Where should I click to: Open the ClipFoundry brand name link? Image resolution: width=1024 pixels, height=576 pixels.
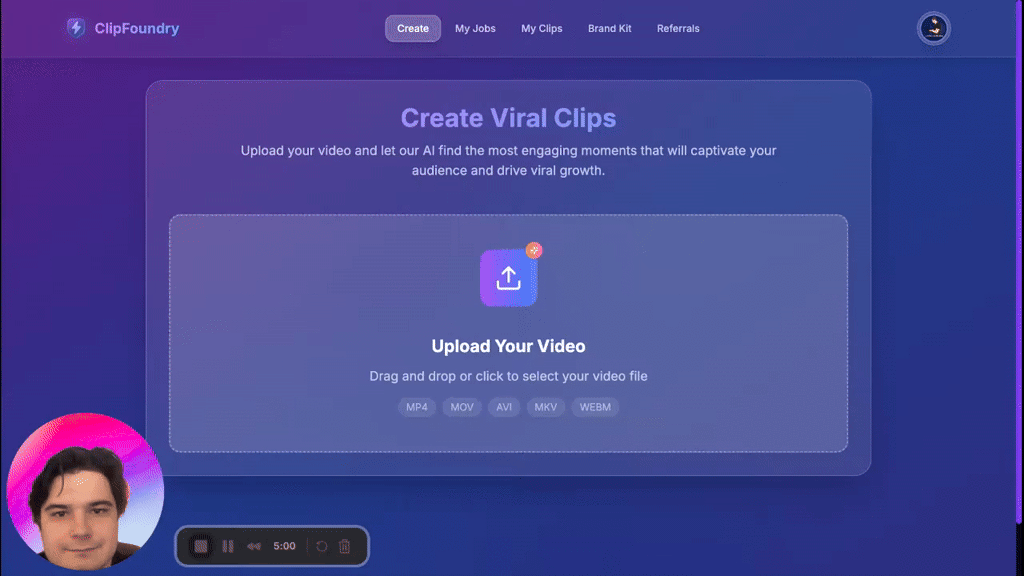(x=136, y=28)
